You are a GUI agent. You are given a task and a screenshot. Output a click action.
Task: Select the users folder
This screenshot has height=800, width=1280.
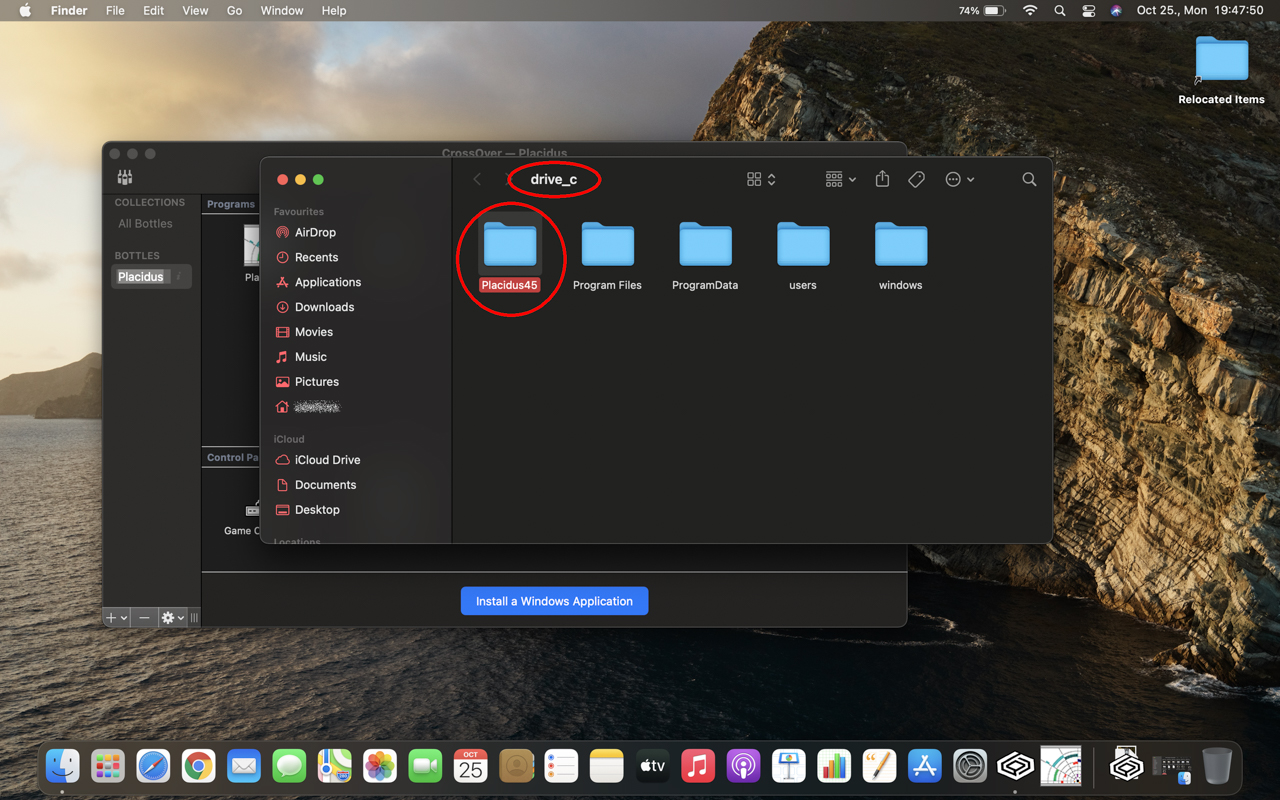(803, 255)
